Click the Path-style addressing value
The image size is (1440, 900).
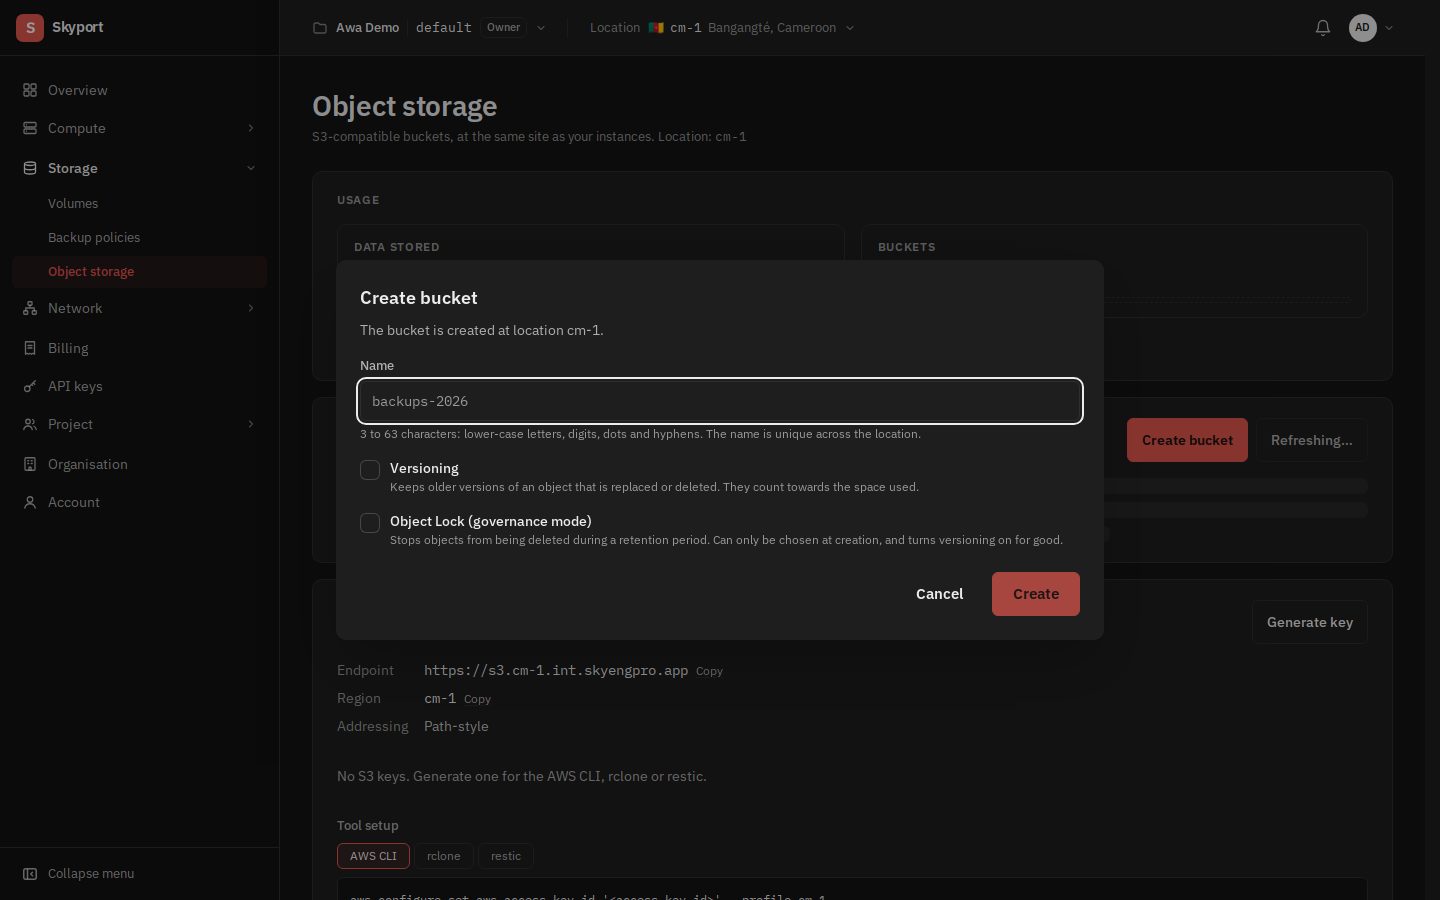pyautogui.click(x=456, y=726)
